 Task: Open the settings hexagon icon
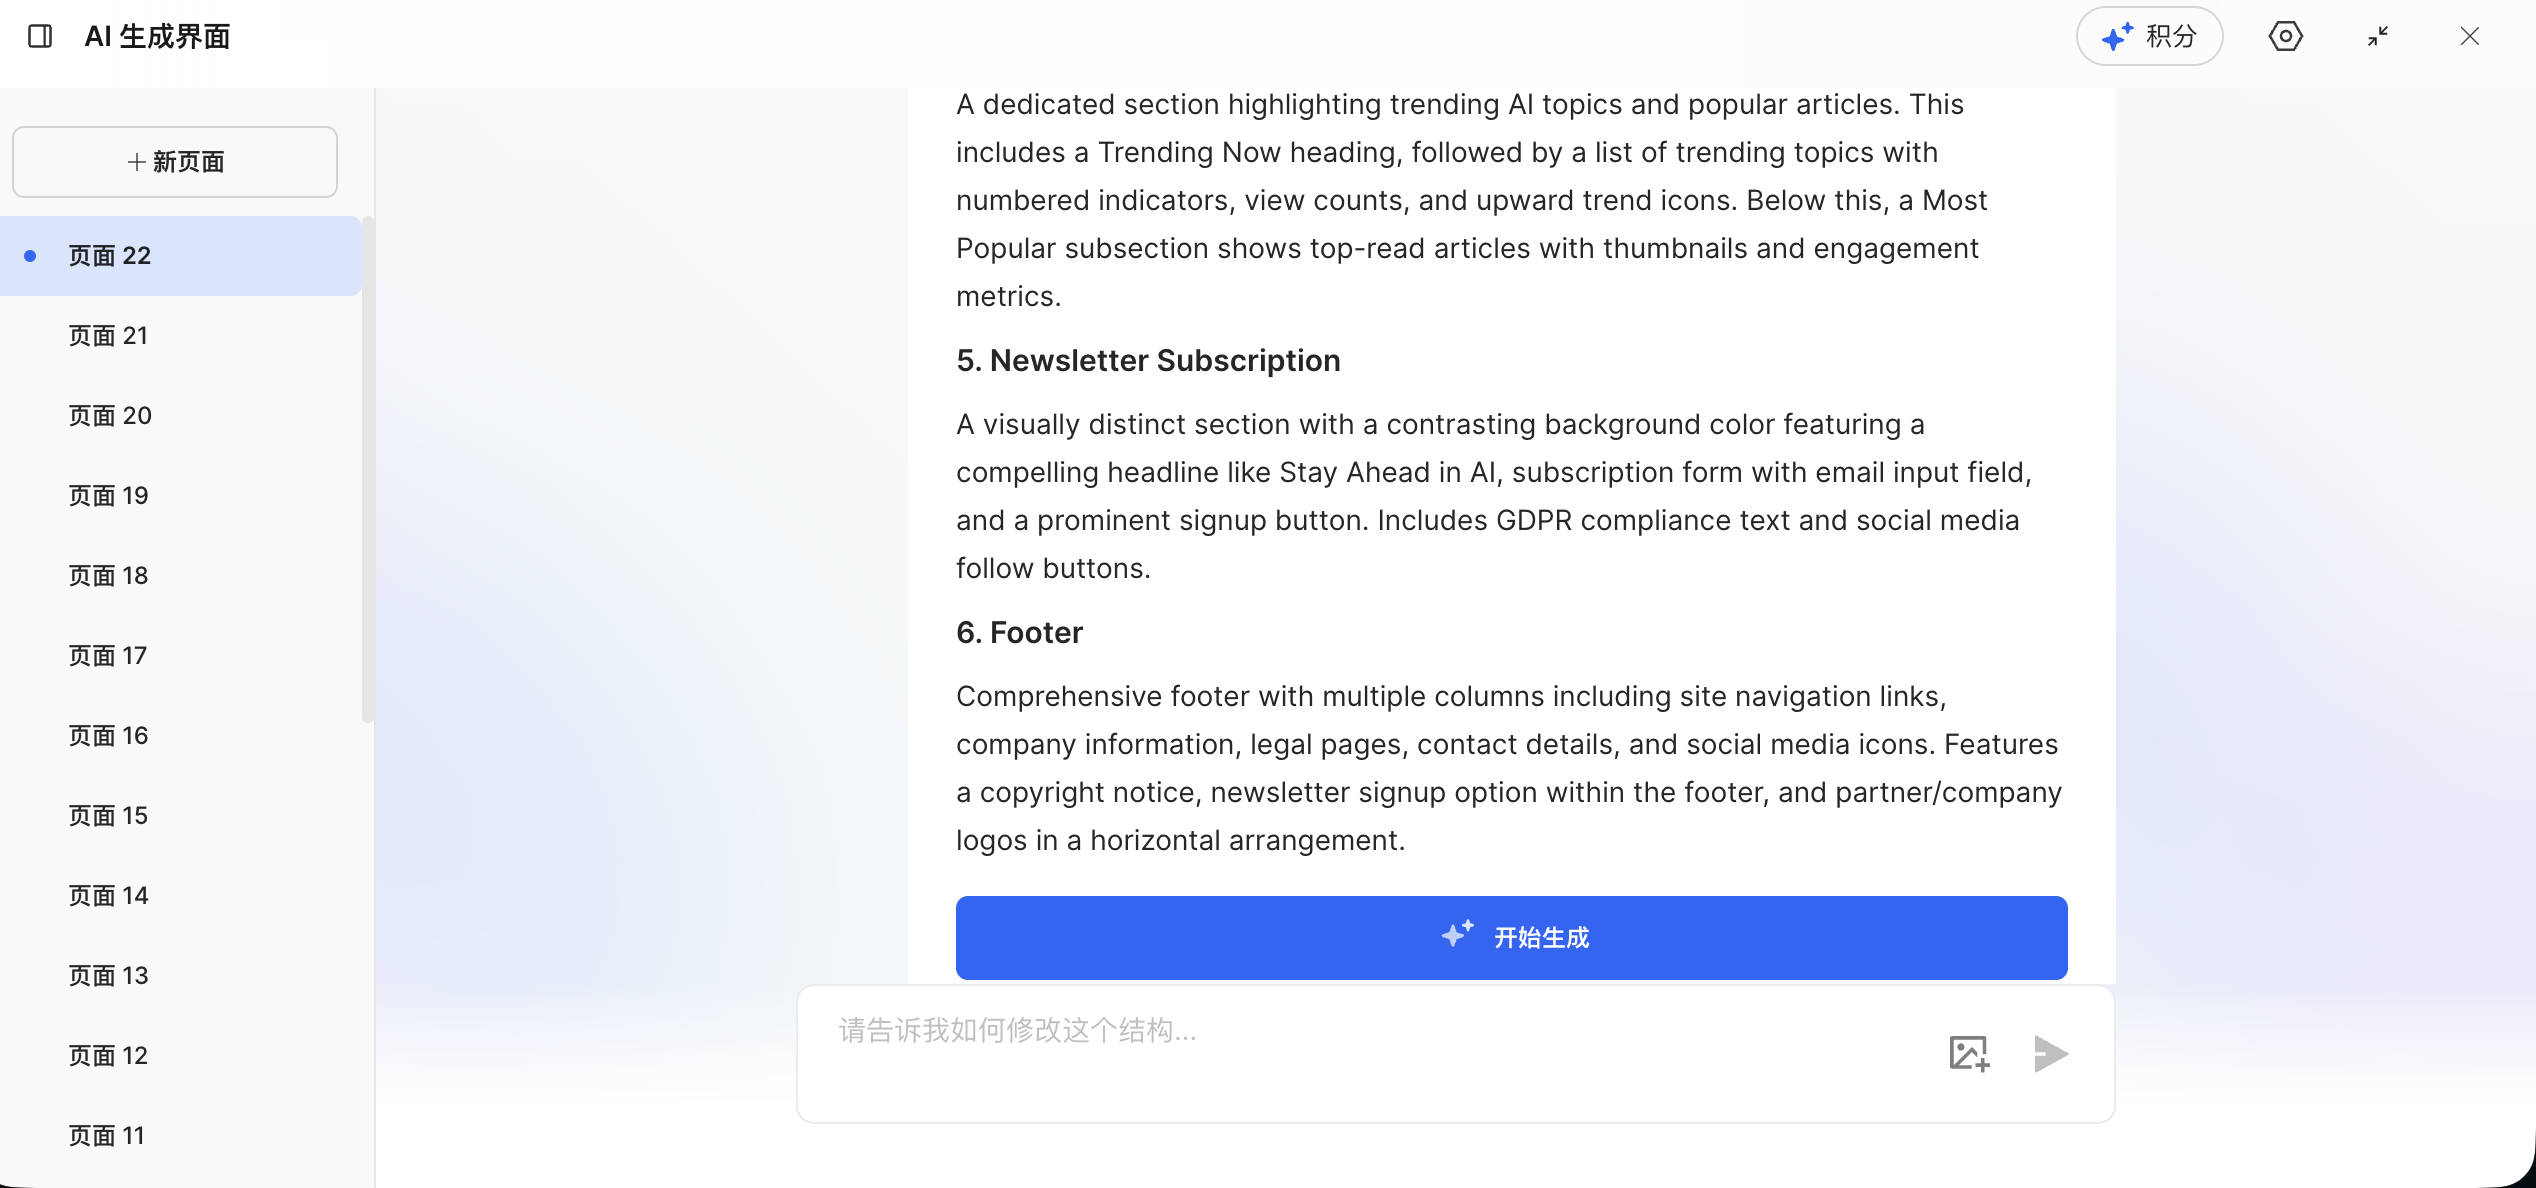(2285, 37)
